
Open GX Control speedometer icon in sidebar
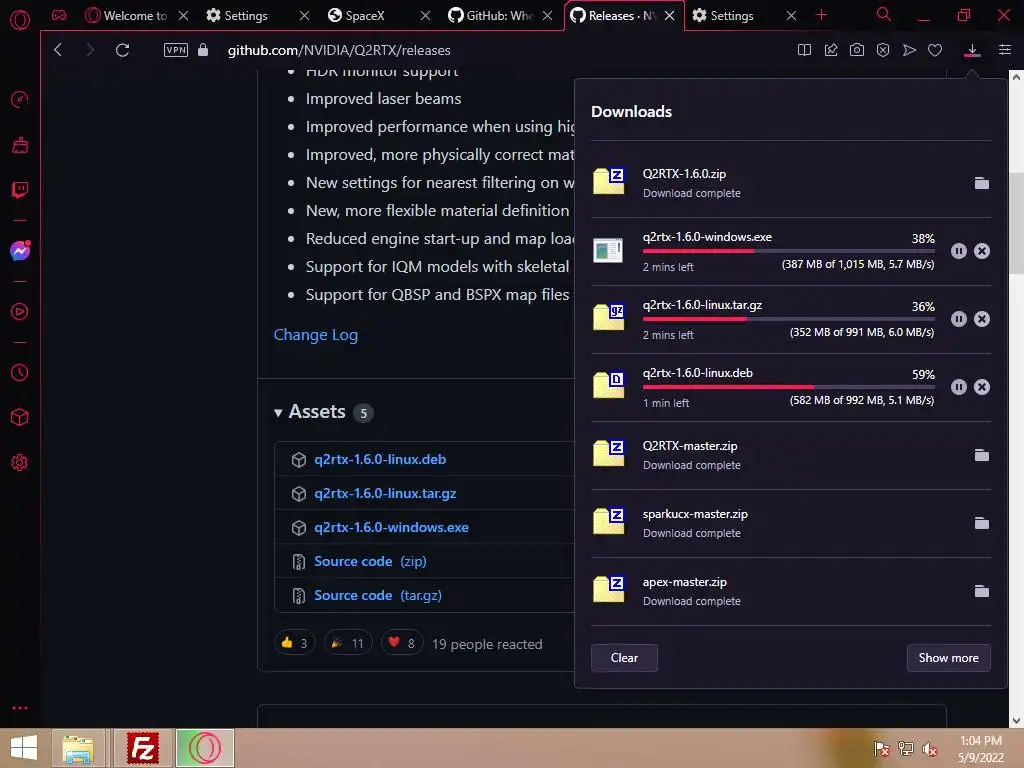click(x=20, y=100)
